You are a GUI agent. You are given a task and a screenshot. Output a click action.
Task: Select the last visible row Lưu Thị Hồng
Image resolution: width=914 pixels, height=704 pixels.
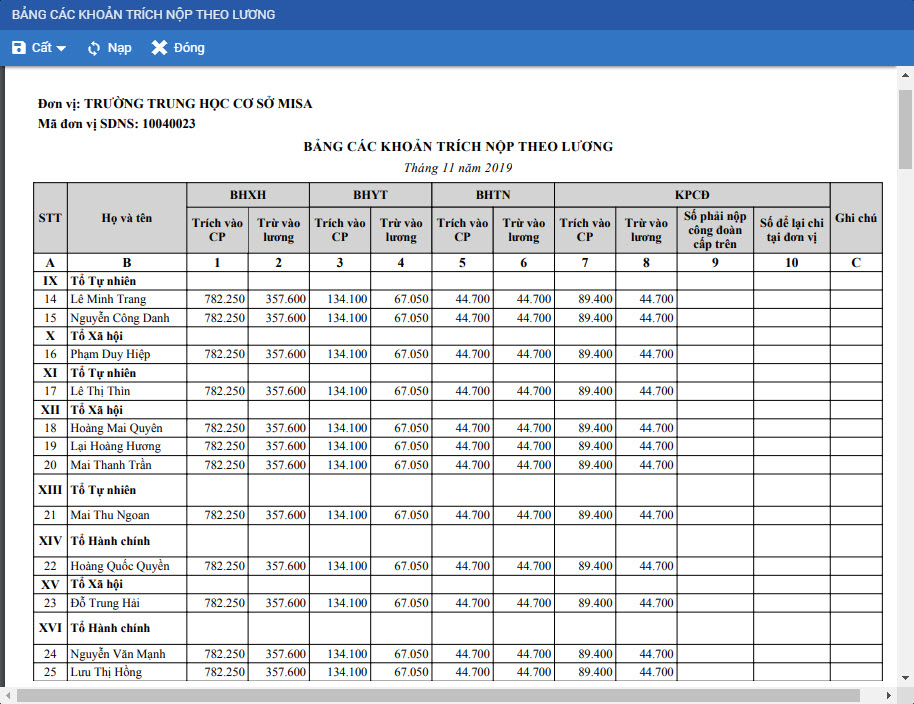point(106,672)
